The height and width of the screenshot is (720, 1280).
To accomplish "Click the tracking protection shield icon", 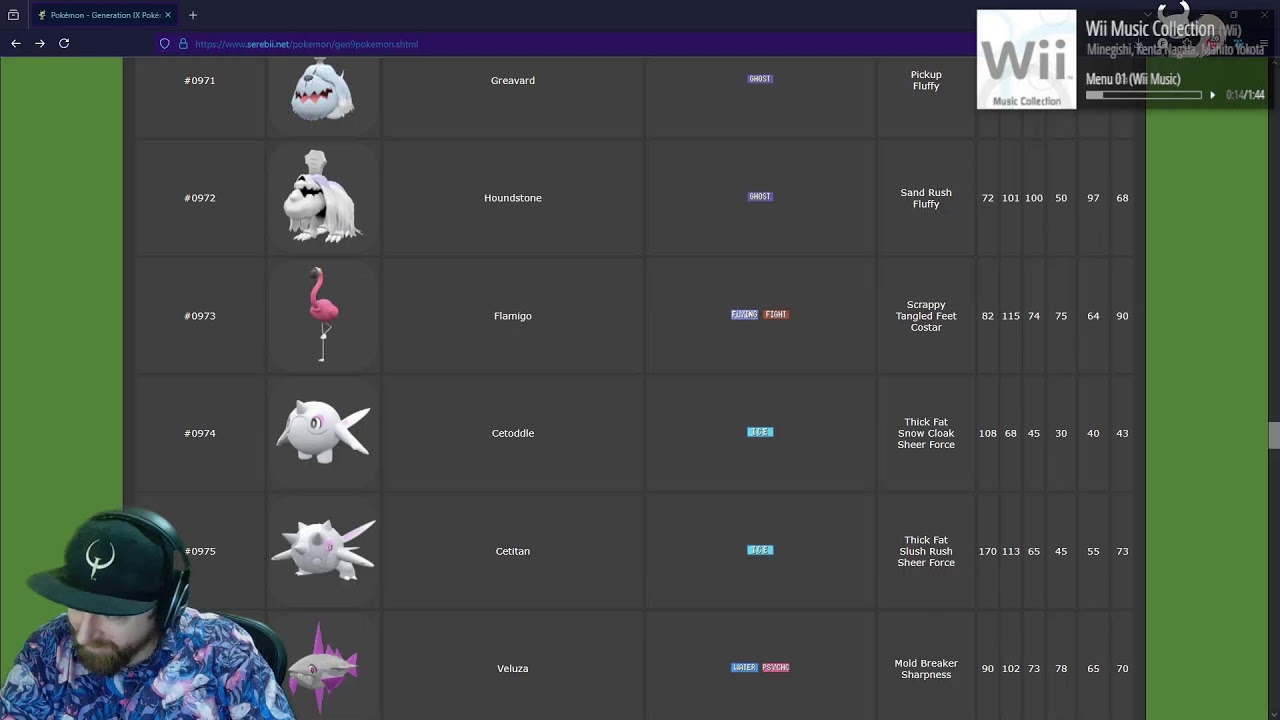I will point(165,44).
